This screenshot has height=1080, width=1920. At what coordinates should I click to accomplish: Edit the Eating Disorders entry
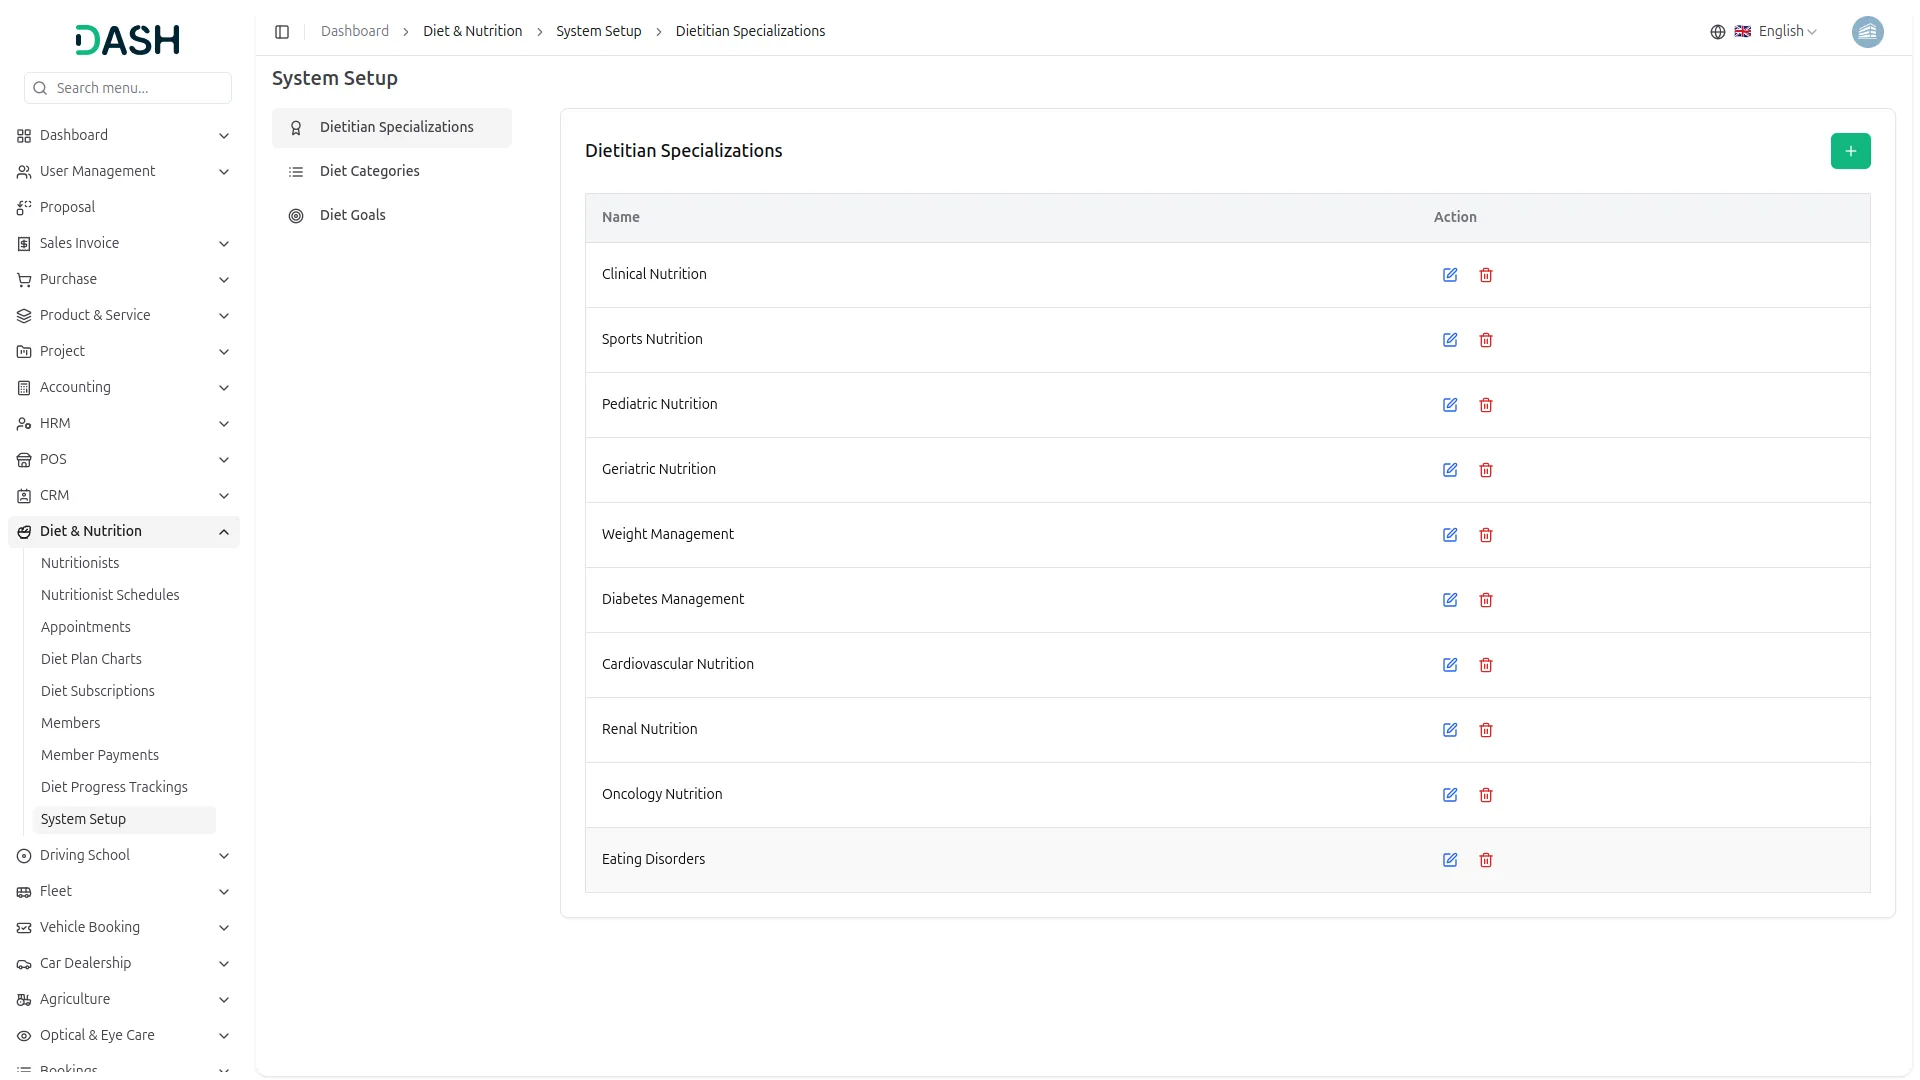(x=1450, y=860)
